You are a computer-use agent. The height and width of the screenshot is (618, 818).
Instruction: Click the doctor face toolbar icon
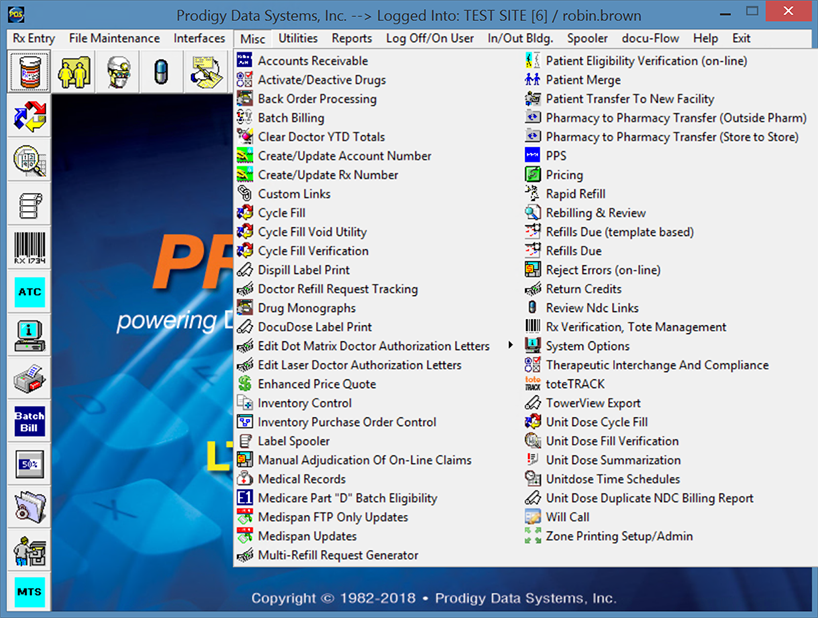click(119, 73)
